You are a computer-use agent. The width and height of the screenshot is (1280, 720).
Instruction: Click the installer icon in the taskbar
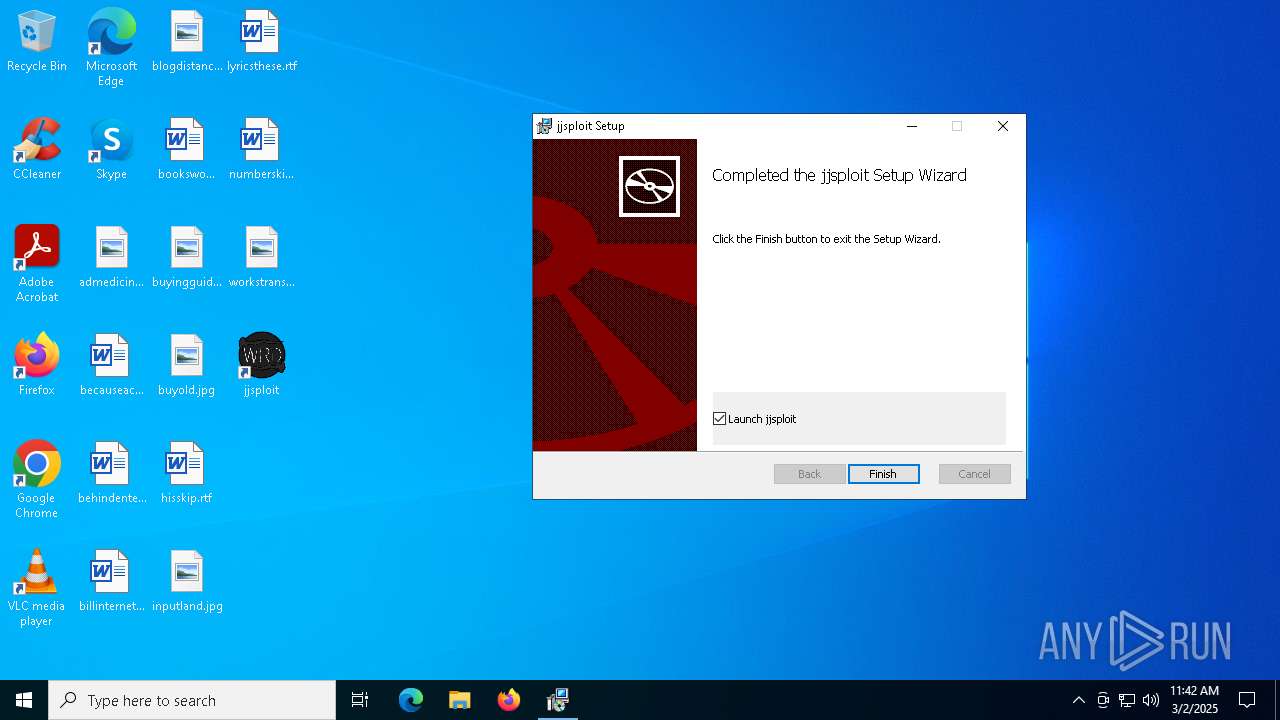click(557, 700)
